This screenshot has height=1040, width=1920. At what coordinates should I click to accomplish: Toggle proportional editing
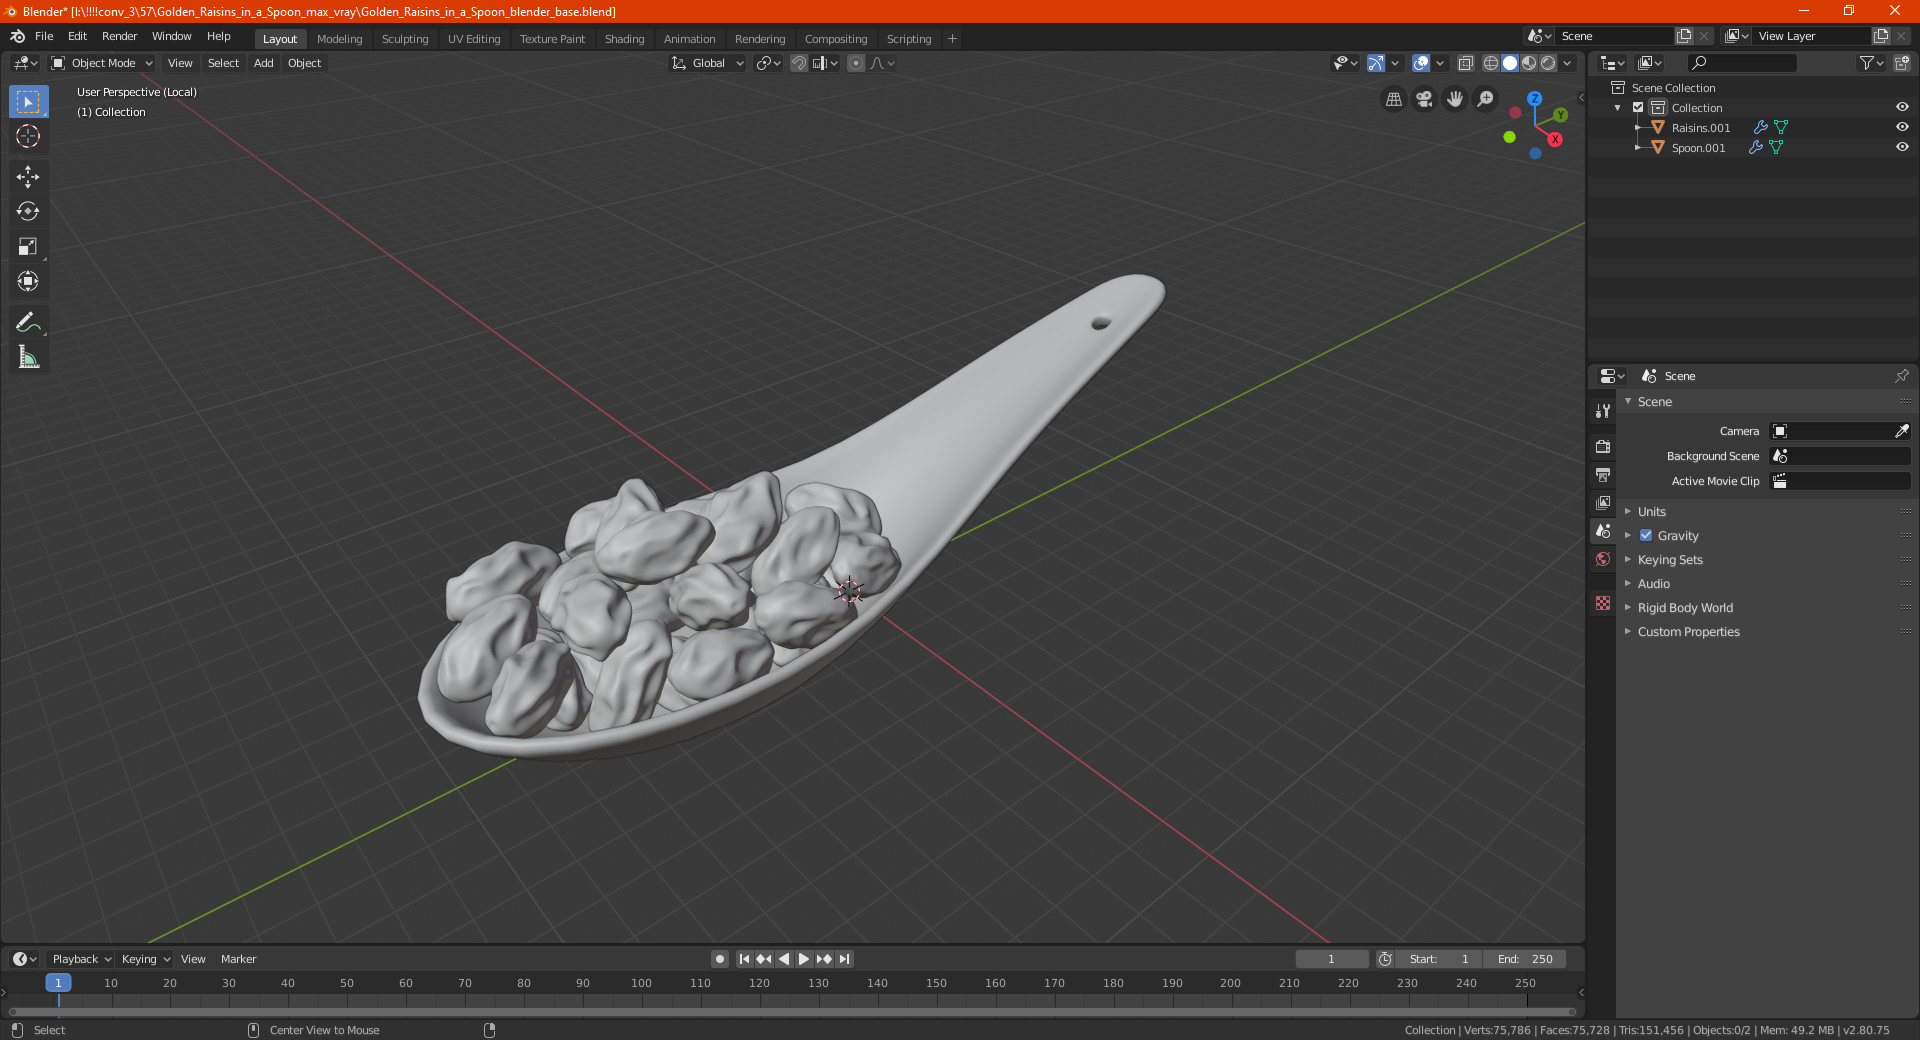pos(856,63)
